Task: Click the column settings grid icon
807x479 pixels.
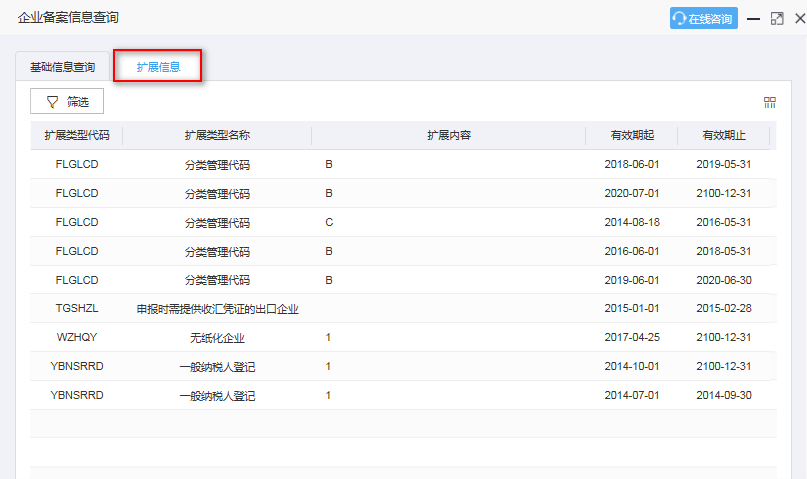Action: (769, 102)
